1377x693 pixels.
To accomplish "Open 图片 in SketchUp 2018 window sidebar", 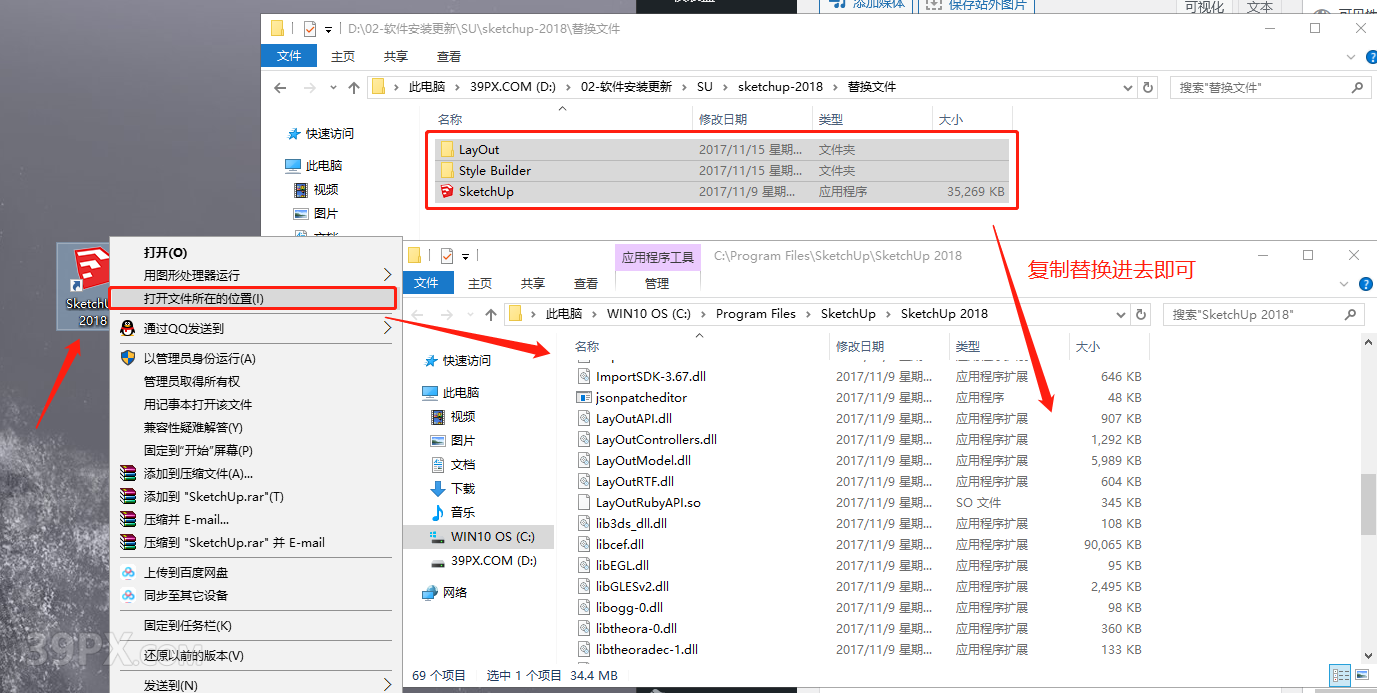I will pos(463,441).
